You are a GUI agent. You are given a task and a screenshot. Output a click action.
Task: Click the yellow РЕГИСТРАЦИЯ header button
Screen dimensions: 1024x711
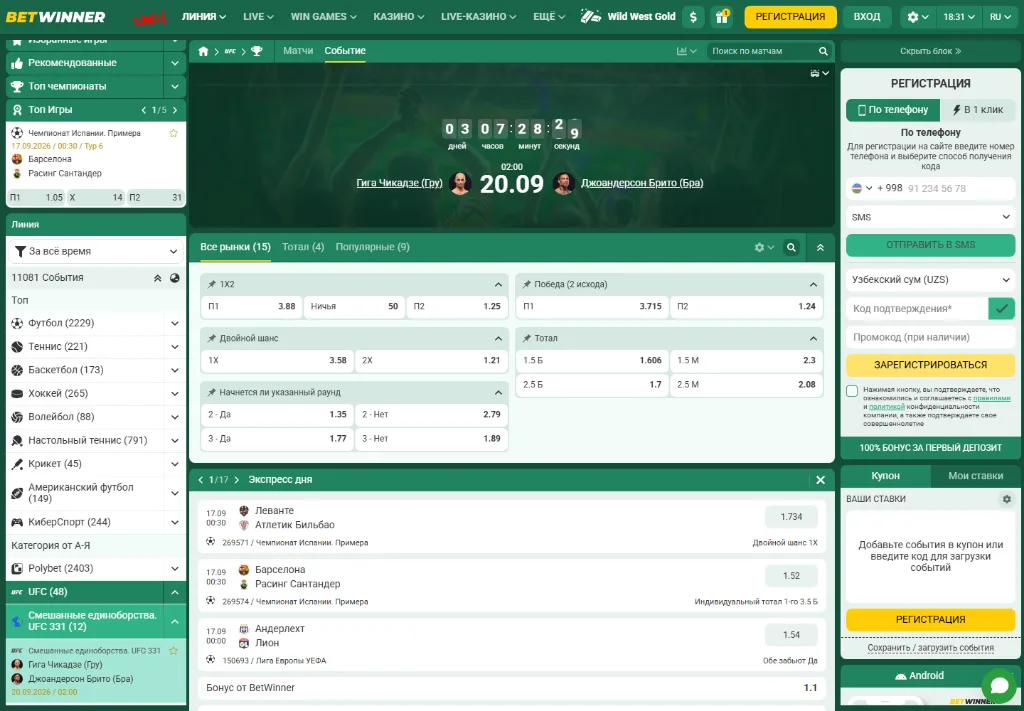click(790, 17)
